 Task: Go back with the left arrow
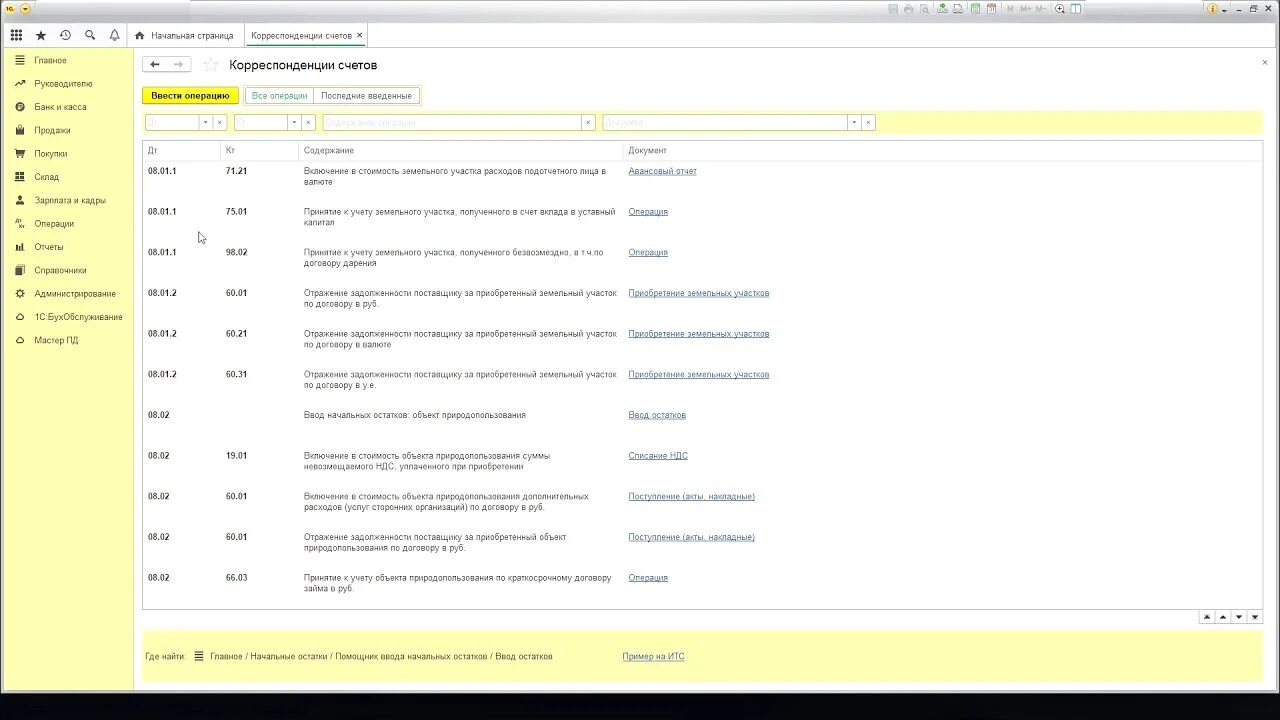click(x=154, y=64)
